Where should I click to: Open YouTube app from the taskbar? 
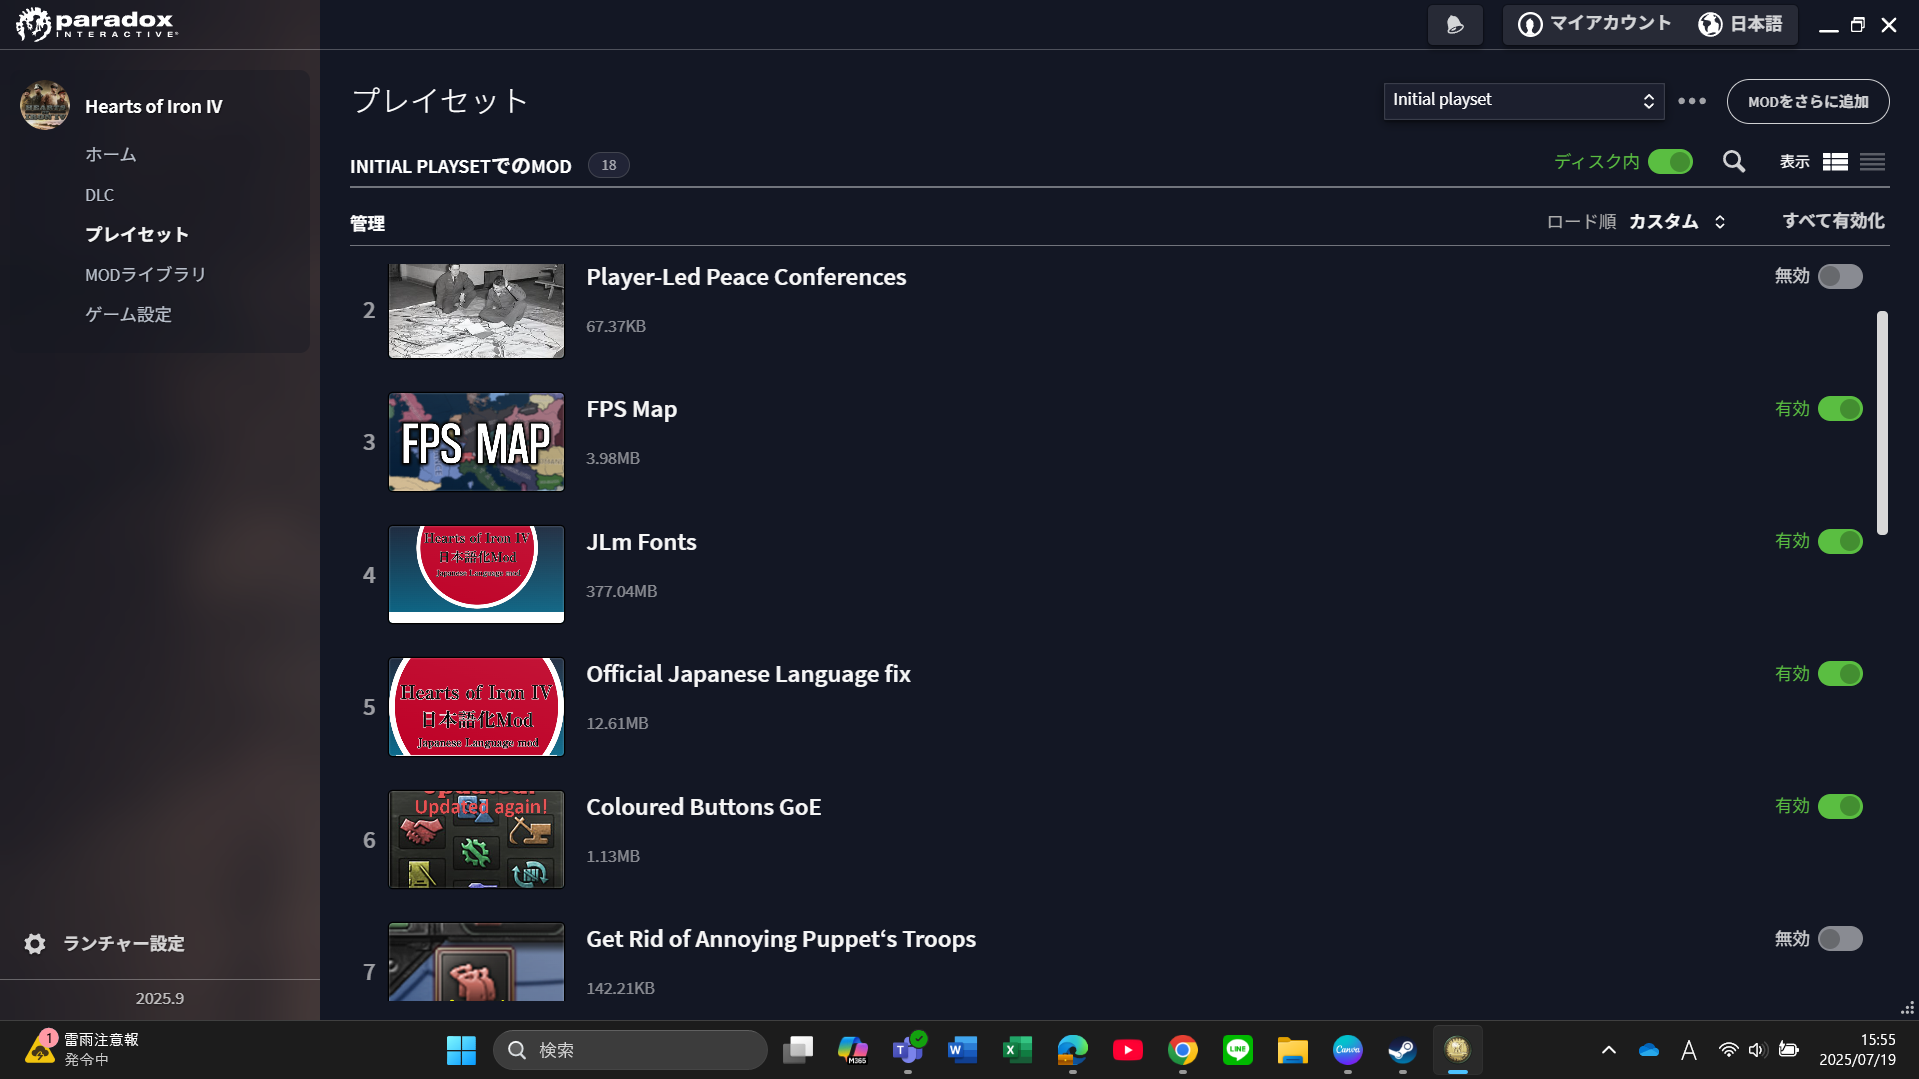[x=1128, y=1050]
